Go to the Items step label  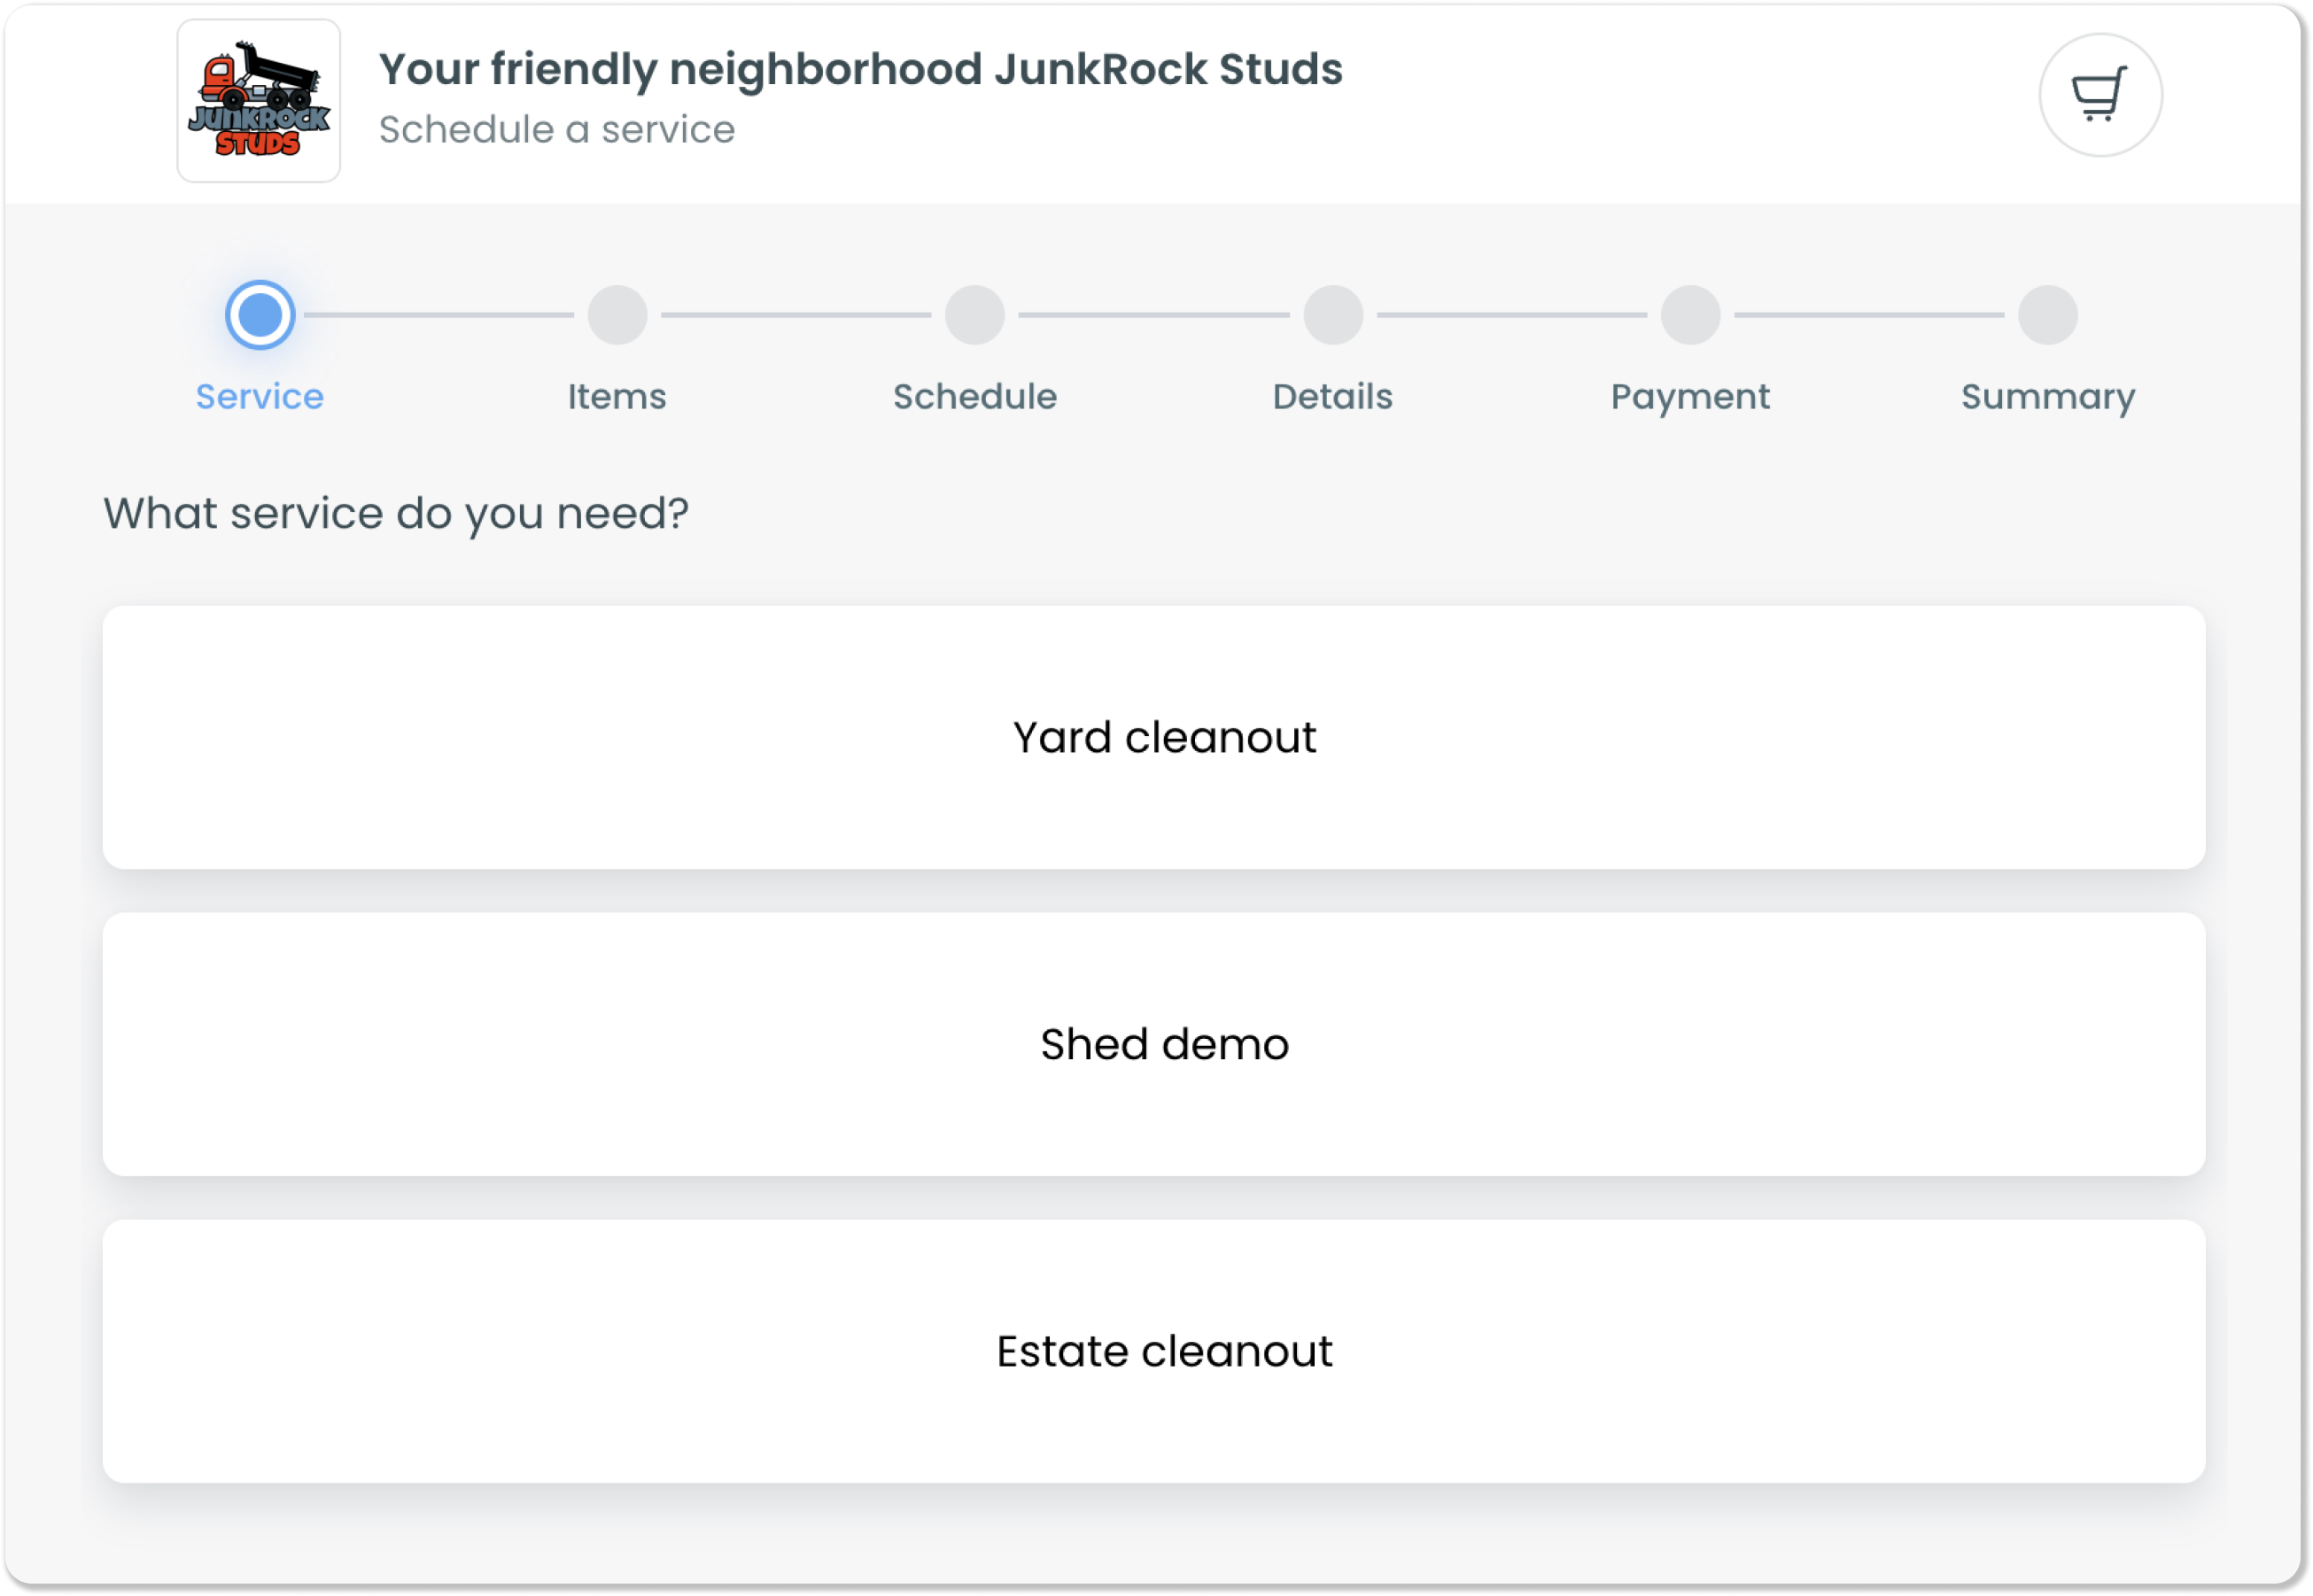[617, 397]
